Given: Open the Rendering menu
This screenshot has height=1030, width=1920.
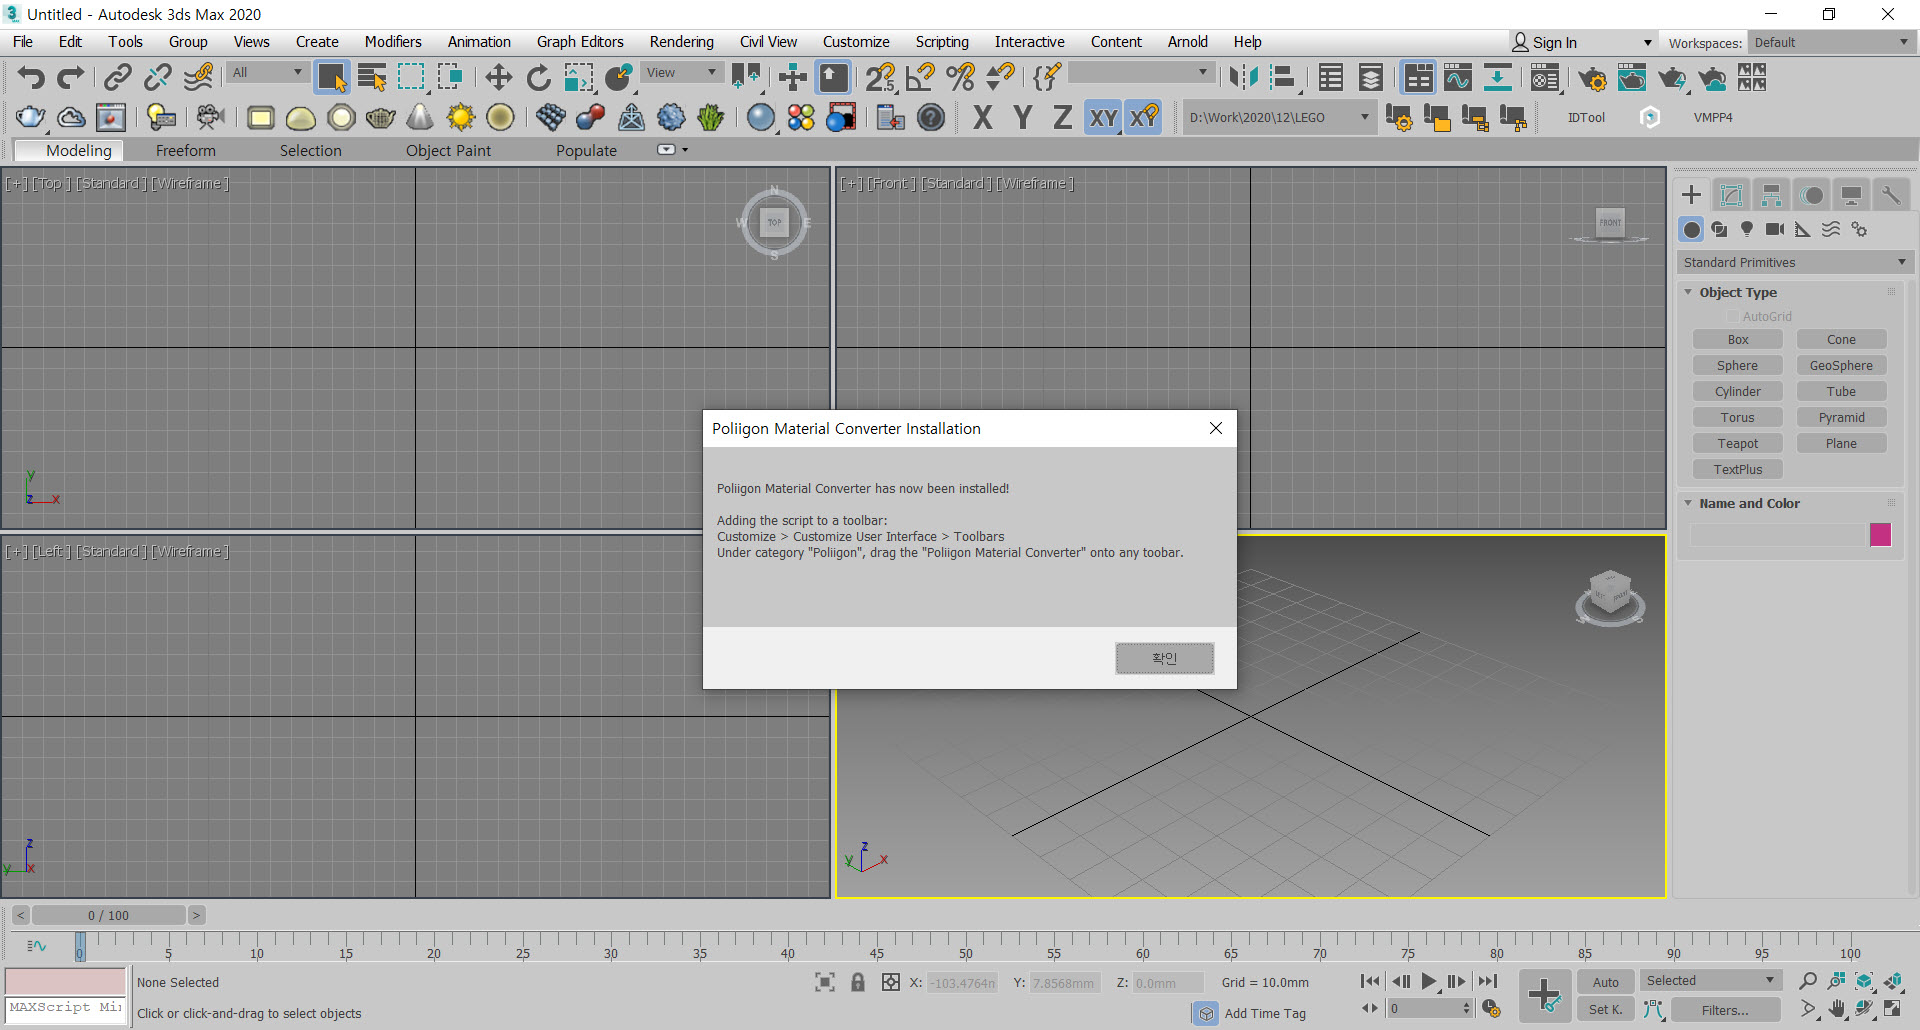Looking at the screenshot, I should pos(681,41).
